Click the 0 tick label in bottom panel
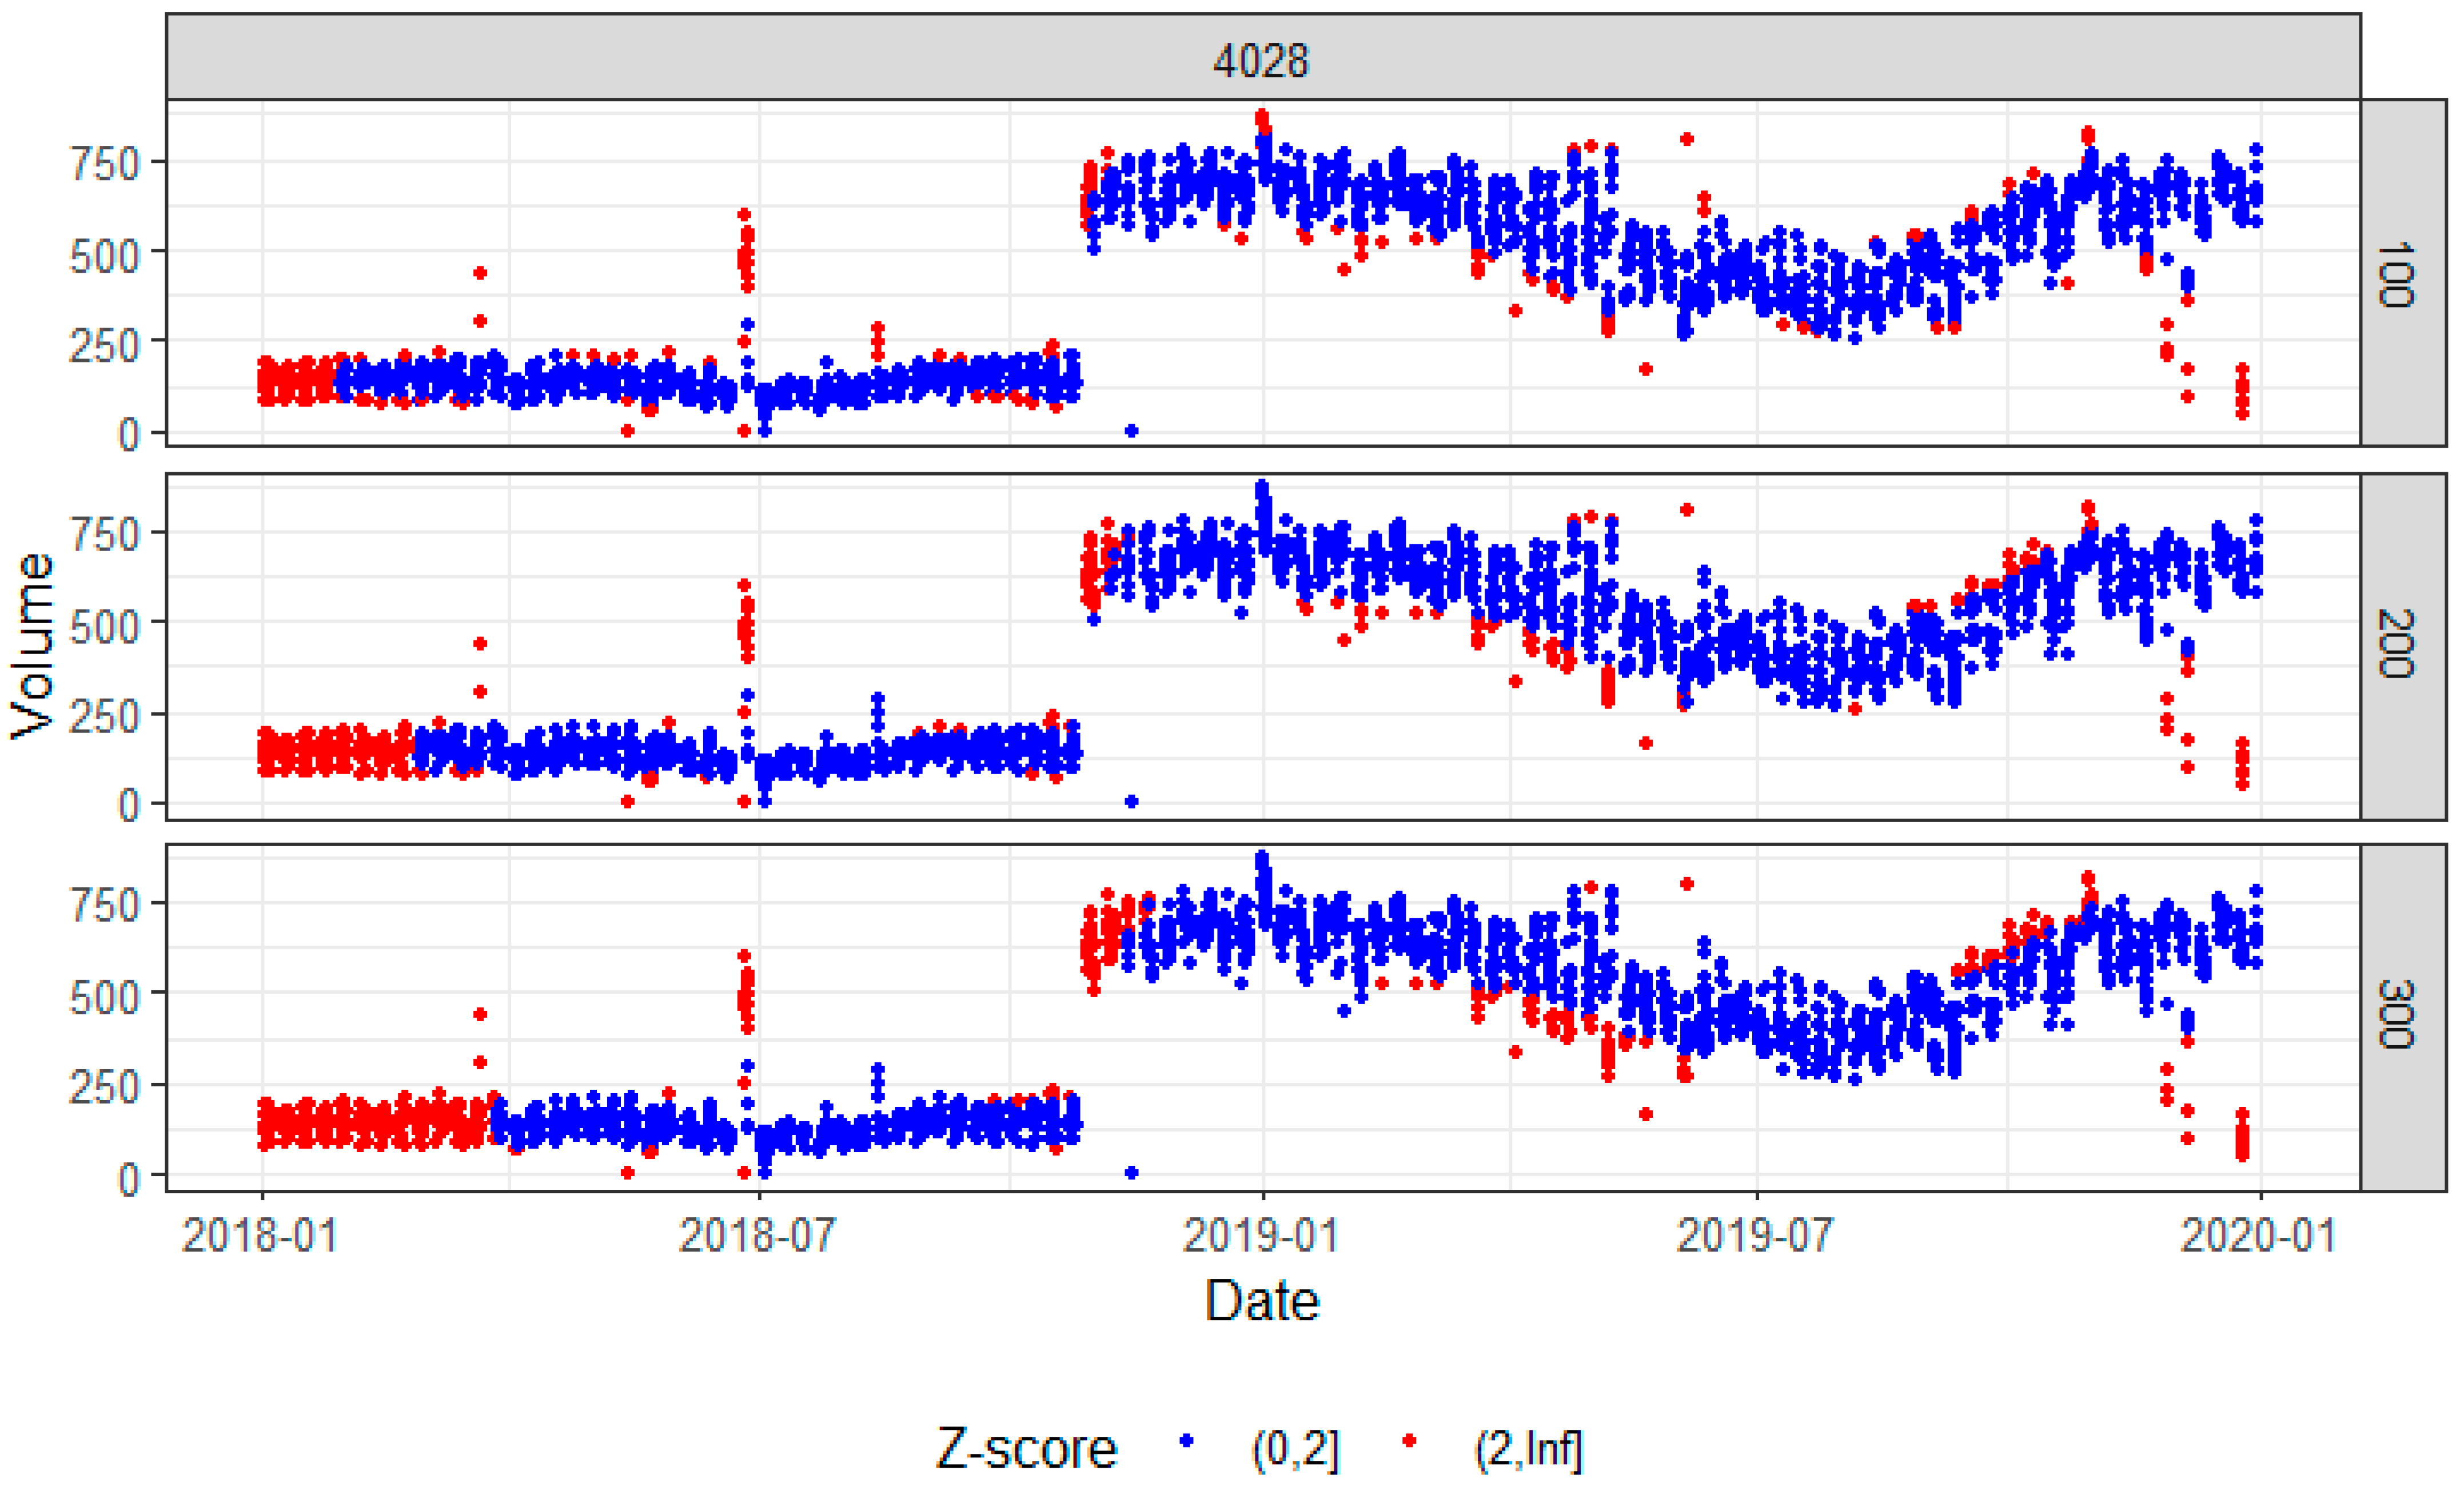The image size is (2464, 1486). (x=128, y=1179)
